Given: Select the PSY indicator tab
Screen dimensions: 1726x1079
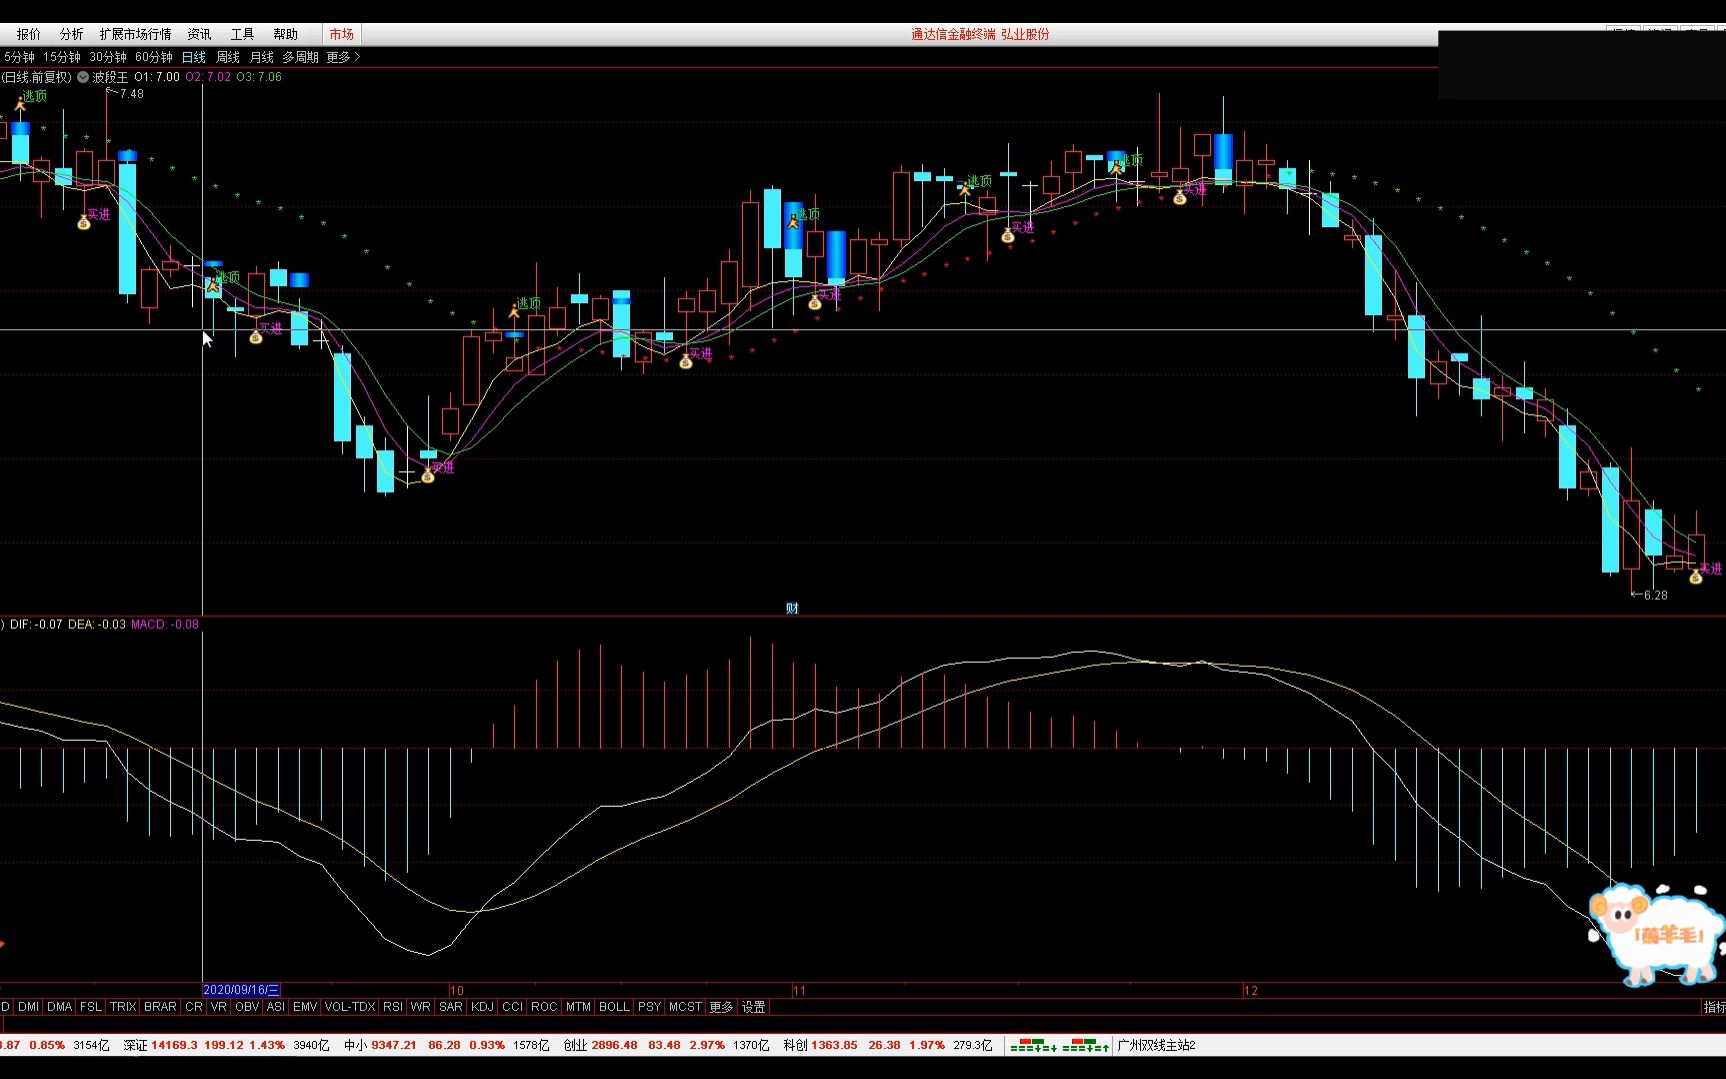Looking at the screenshot, I should point(649,1007).
